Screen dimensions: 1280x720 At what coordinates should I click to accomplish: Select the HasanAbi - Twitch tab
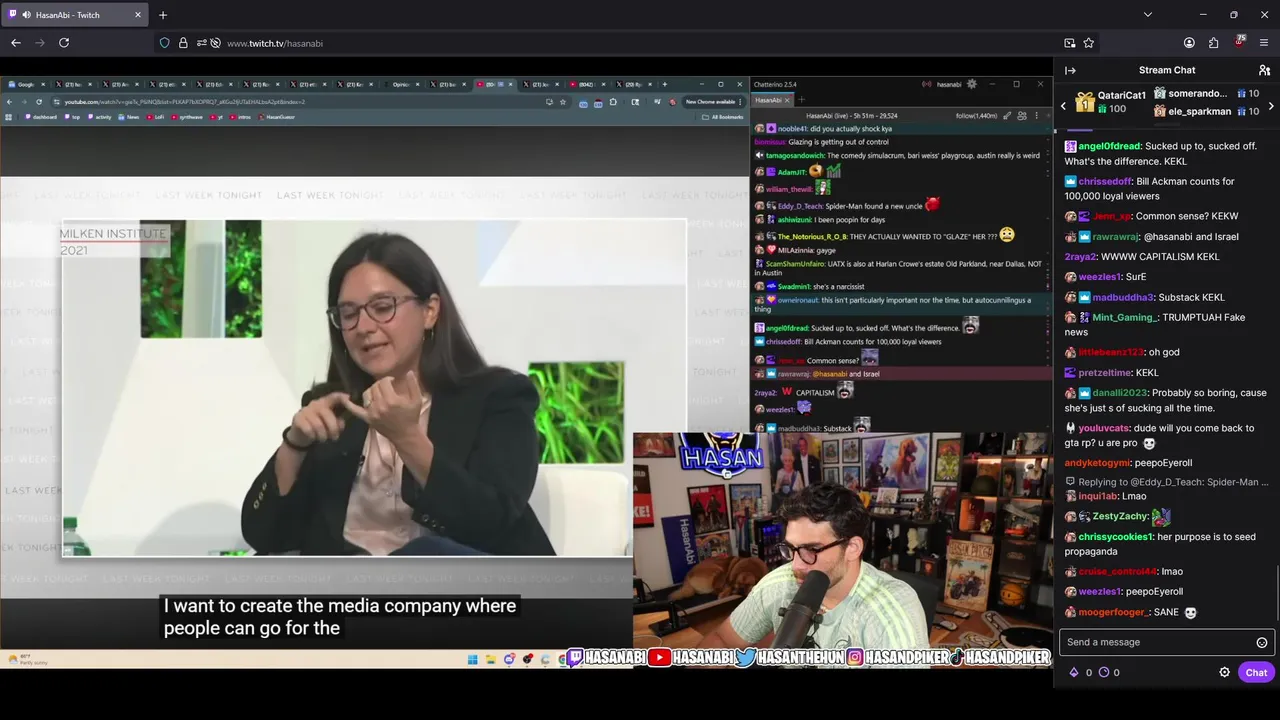tap(76, 15)
